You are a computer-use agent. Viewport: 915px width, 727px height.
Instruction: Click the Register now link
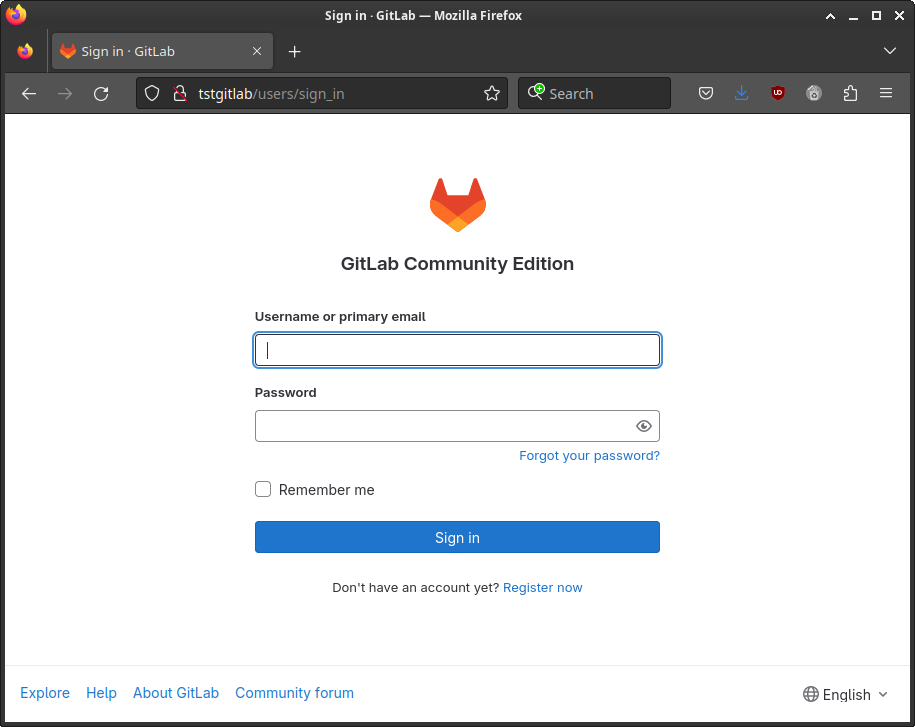[542, 588]
